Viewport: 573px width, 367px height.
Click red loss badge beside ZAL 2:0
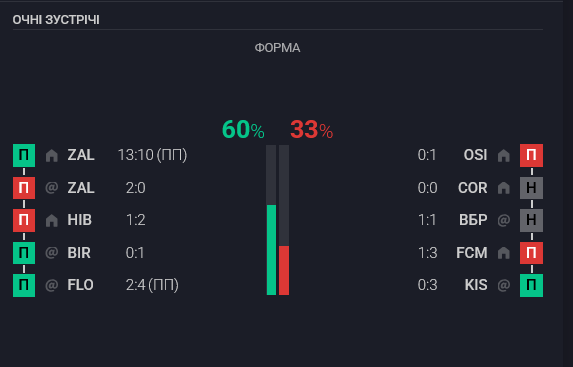[x=24, y=188]
